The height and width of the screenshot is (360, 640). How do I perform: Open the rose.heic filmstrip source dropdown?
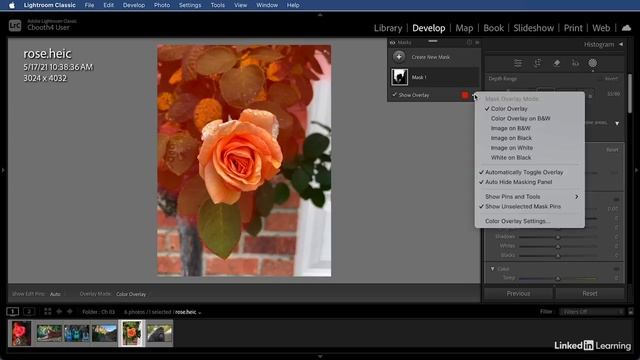[188, 312]
